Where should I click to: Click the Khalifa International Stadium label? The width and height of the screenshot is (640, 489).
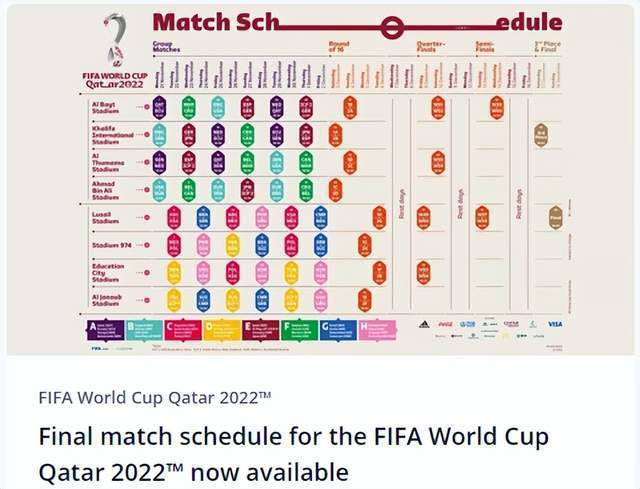click(x=113, y=135)
